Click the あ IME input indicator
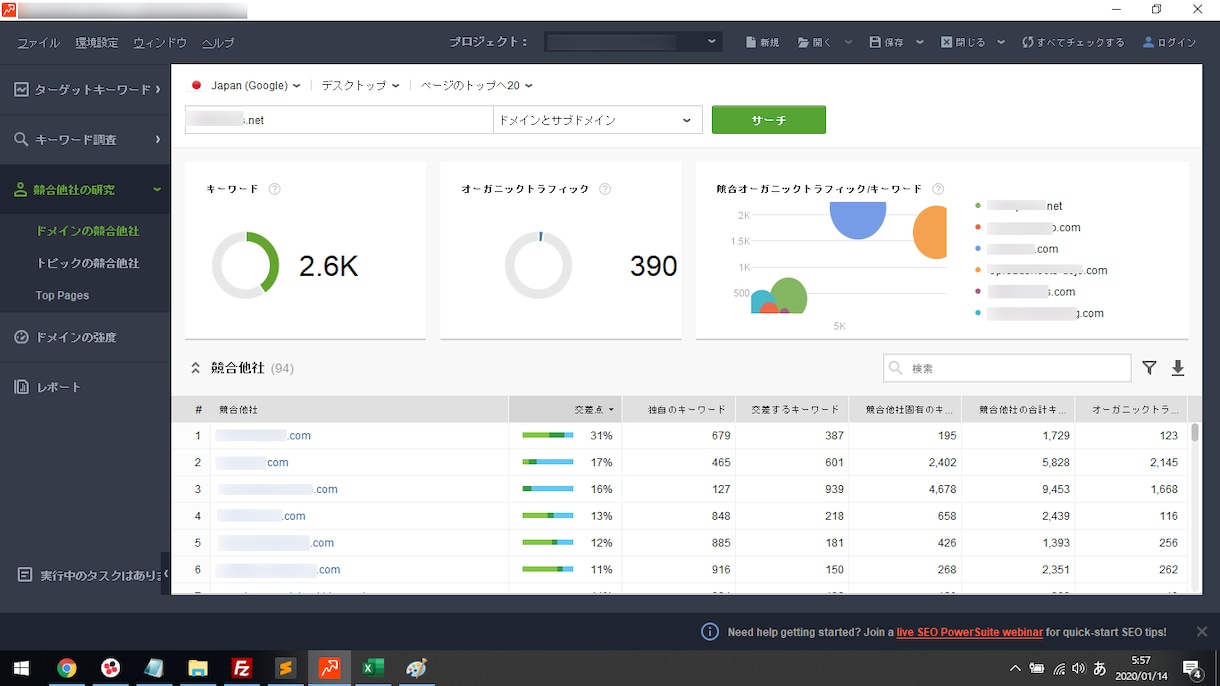The width and height of the screenshot is (1220, 686). (1100, 668)
